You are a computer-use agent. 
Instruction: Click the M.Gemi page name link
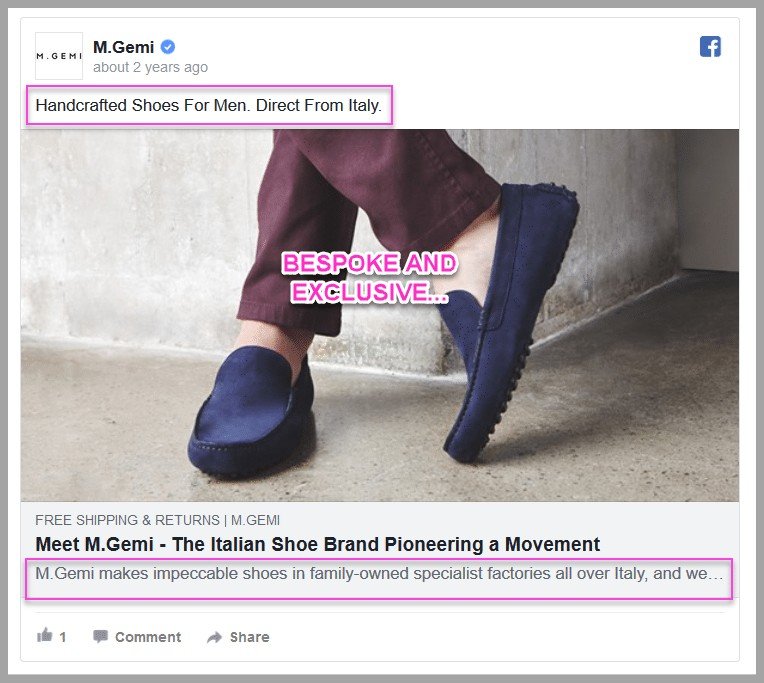[123, 47]
